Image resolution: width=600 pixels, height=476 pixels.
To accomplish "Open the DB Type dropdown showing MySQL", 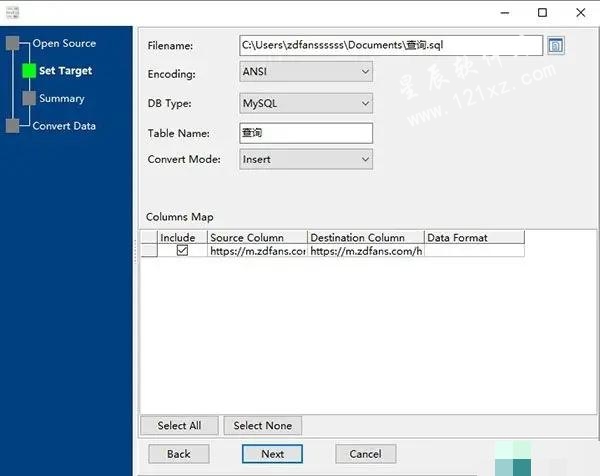I will (306, 103).
